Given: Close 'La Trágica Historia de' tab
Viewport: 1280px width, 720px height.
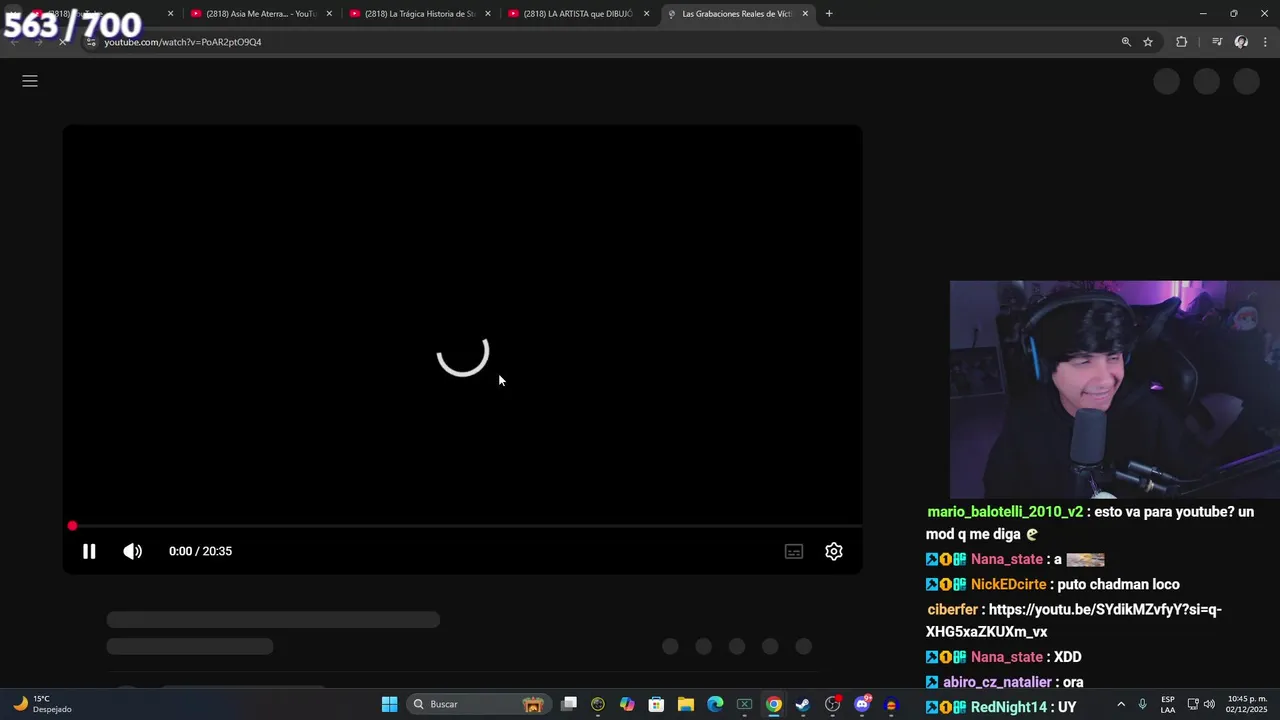Looking at the screenshot, I should [488, 14].
